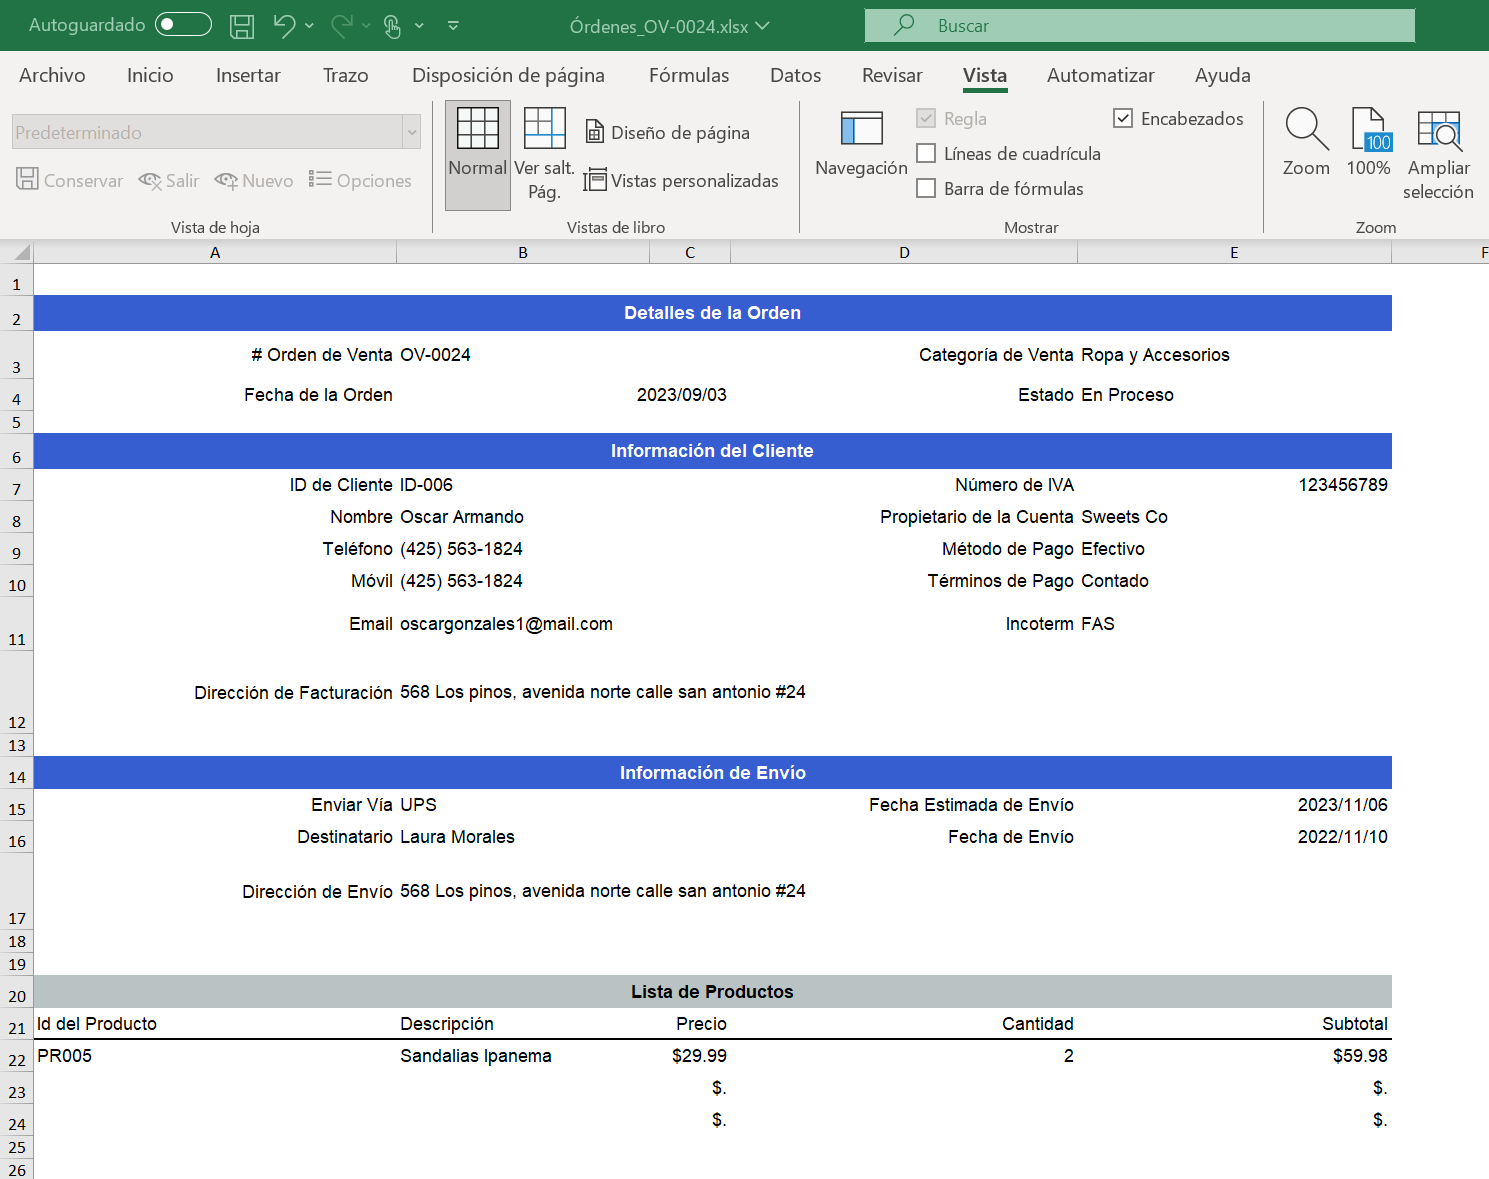Click the $59.98 subtotal cell
1489x1179 pixels.
pyautogui.click(x=1234, y=1056)
